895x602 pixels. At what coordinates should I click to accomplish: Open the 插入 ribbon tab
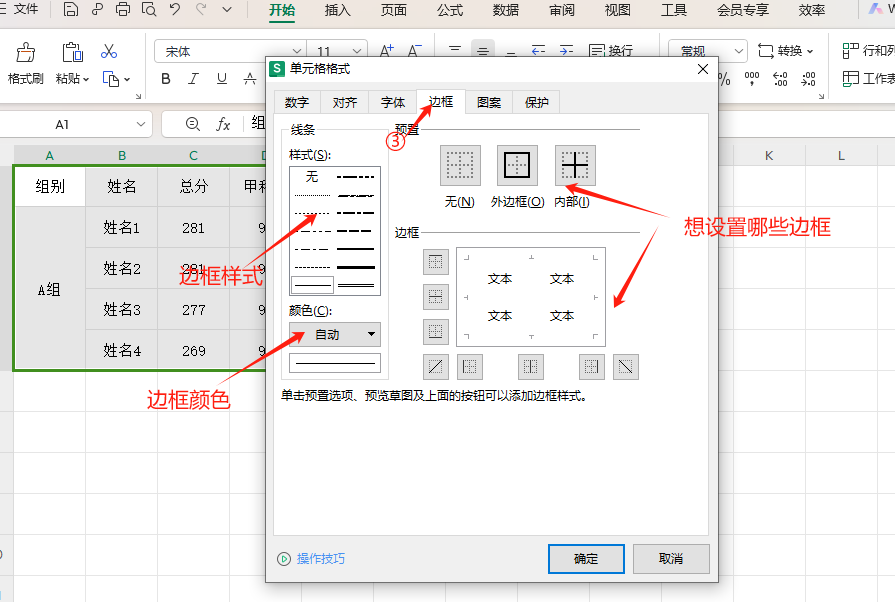[x=337, y=10]
